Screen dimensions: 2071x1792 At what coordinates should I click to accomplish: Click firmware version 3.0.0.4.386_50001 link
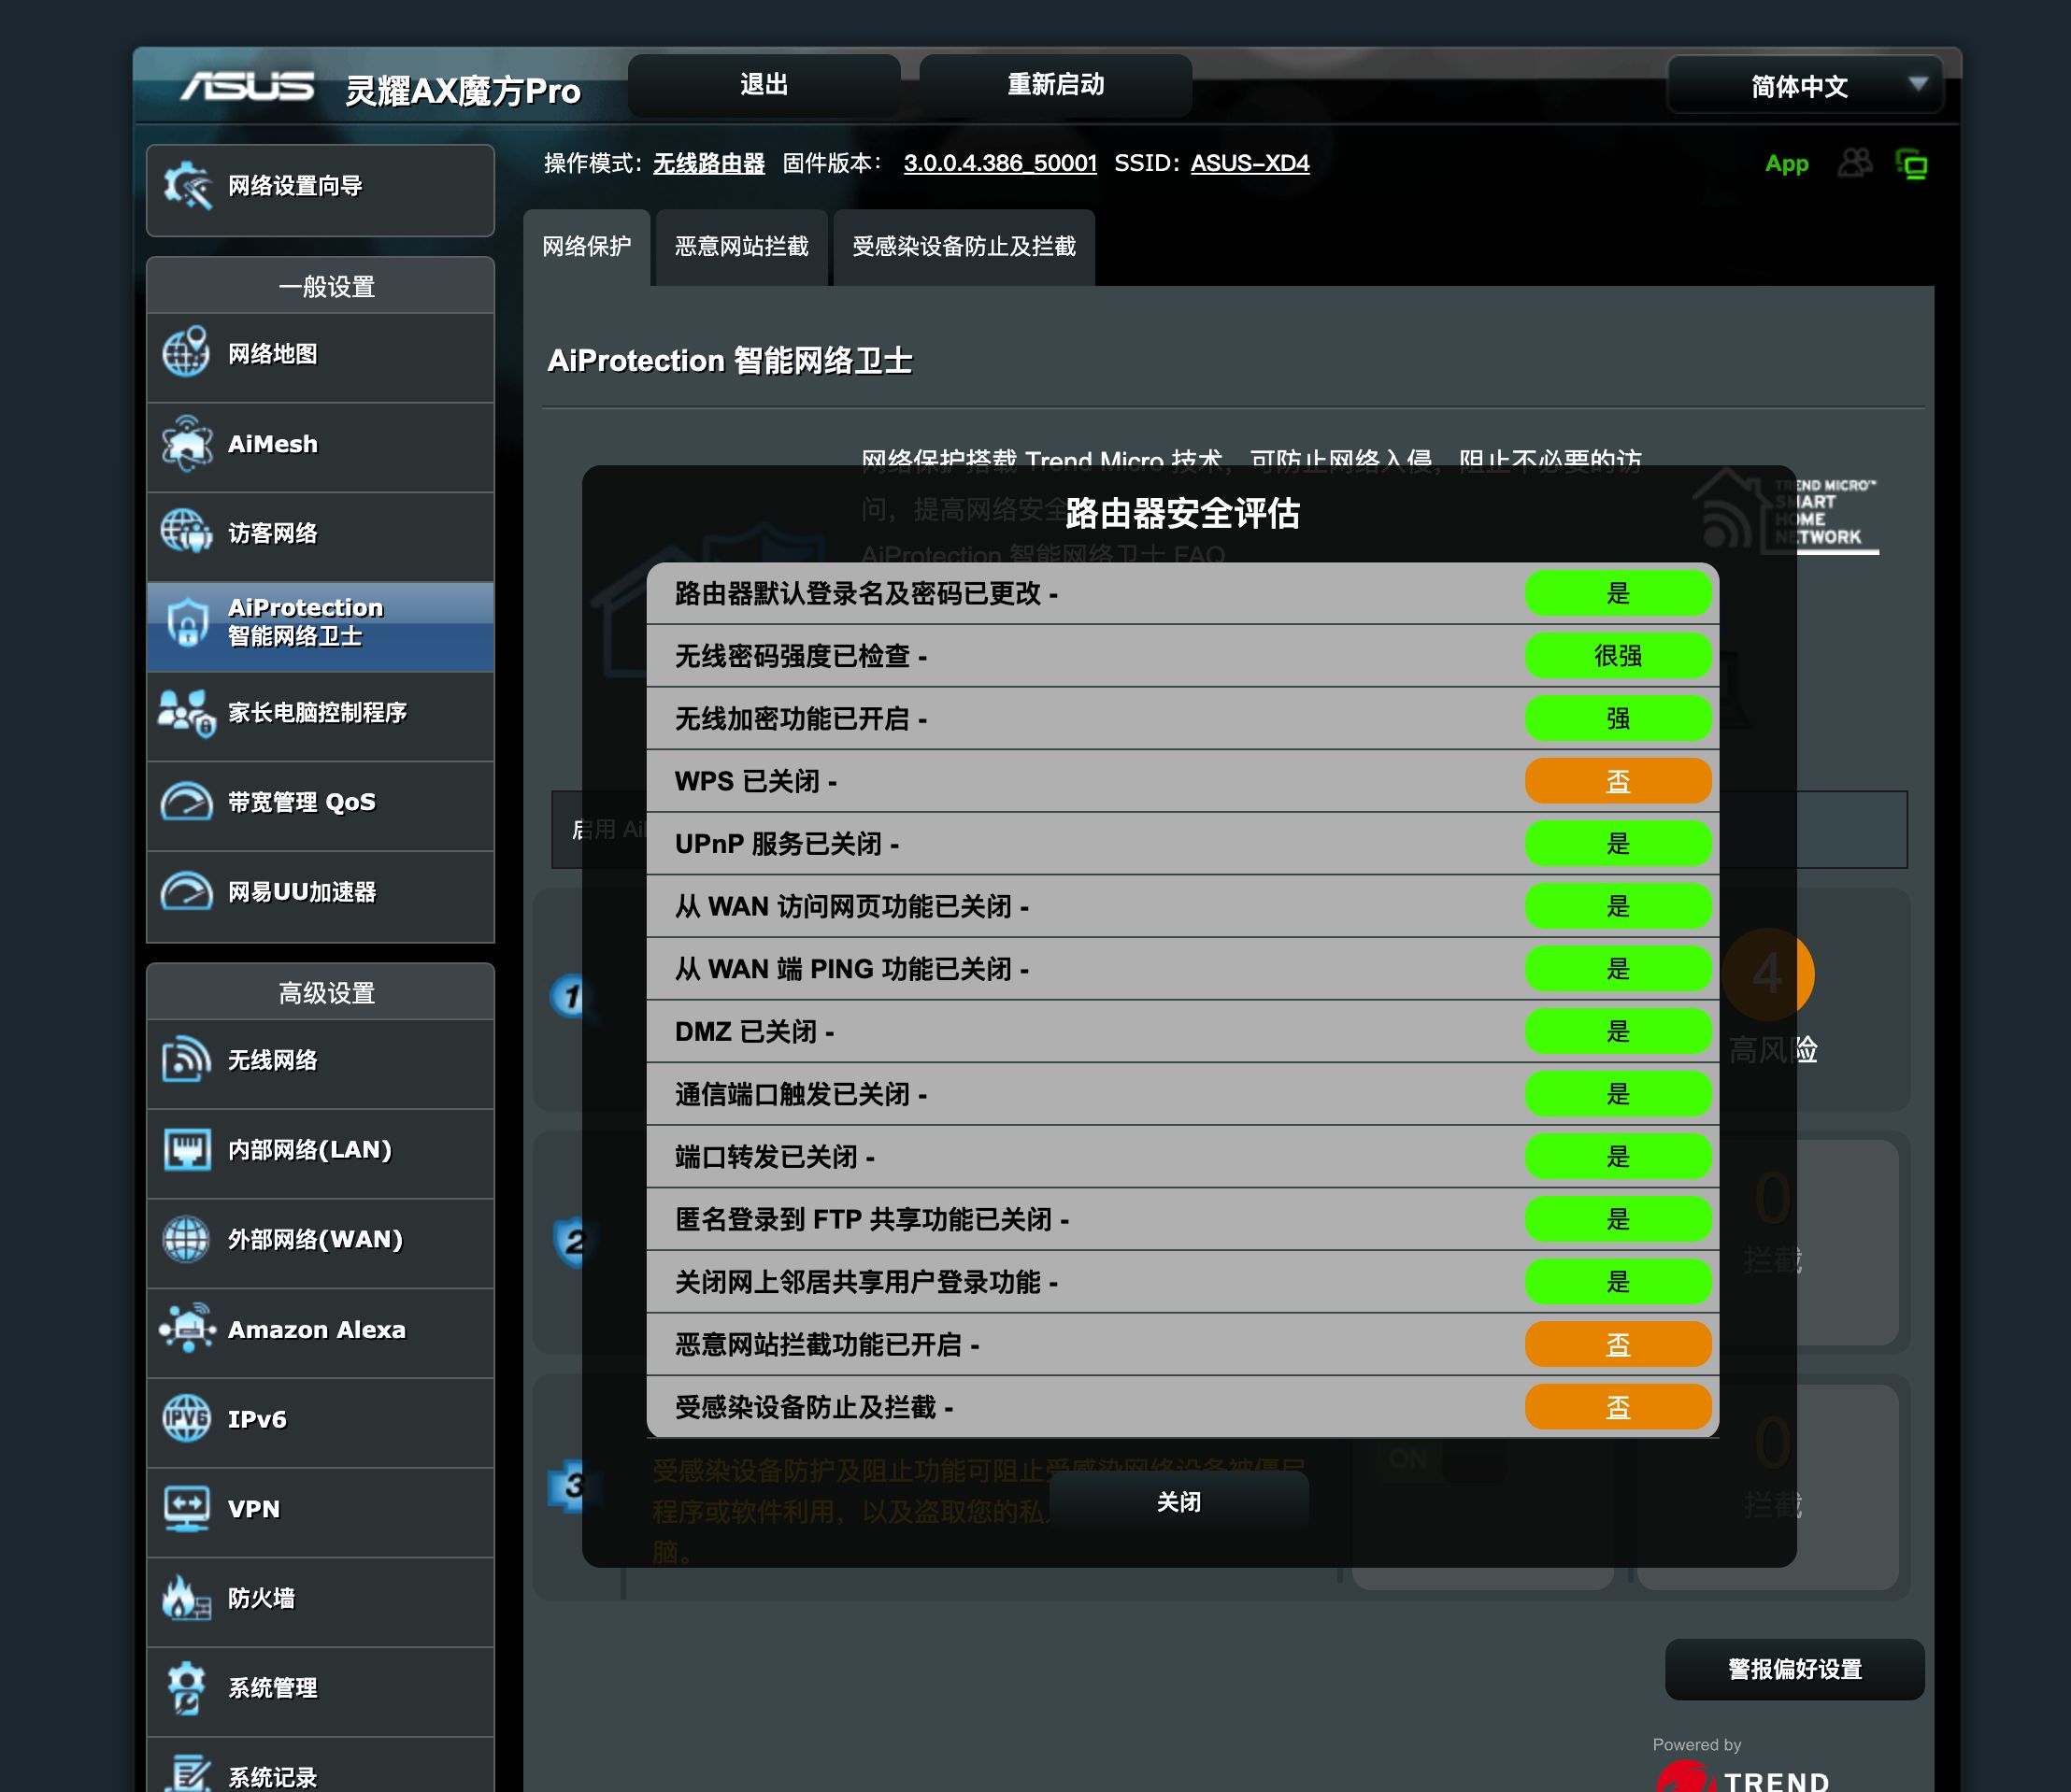(1000, 163)
